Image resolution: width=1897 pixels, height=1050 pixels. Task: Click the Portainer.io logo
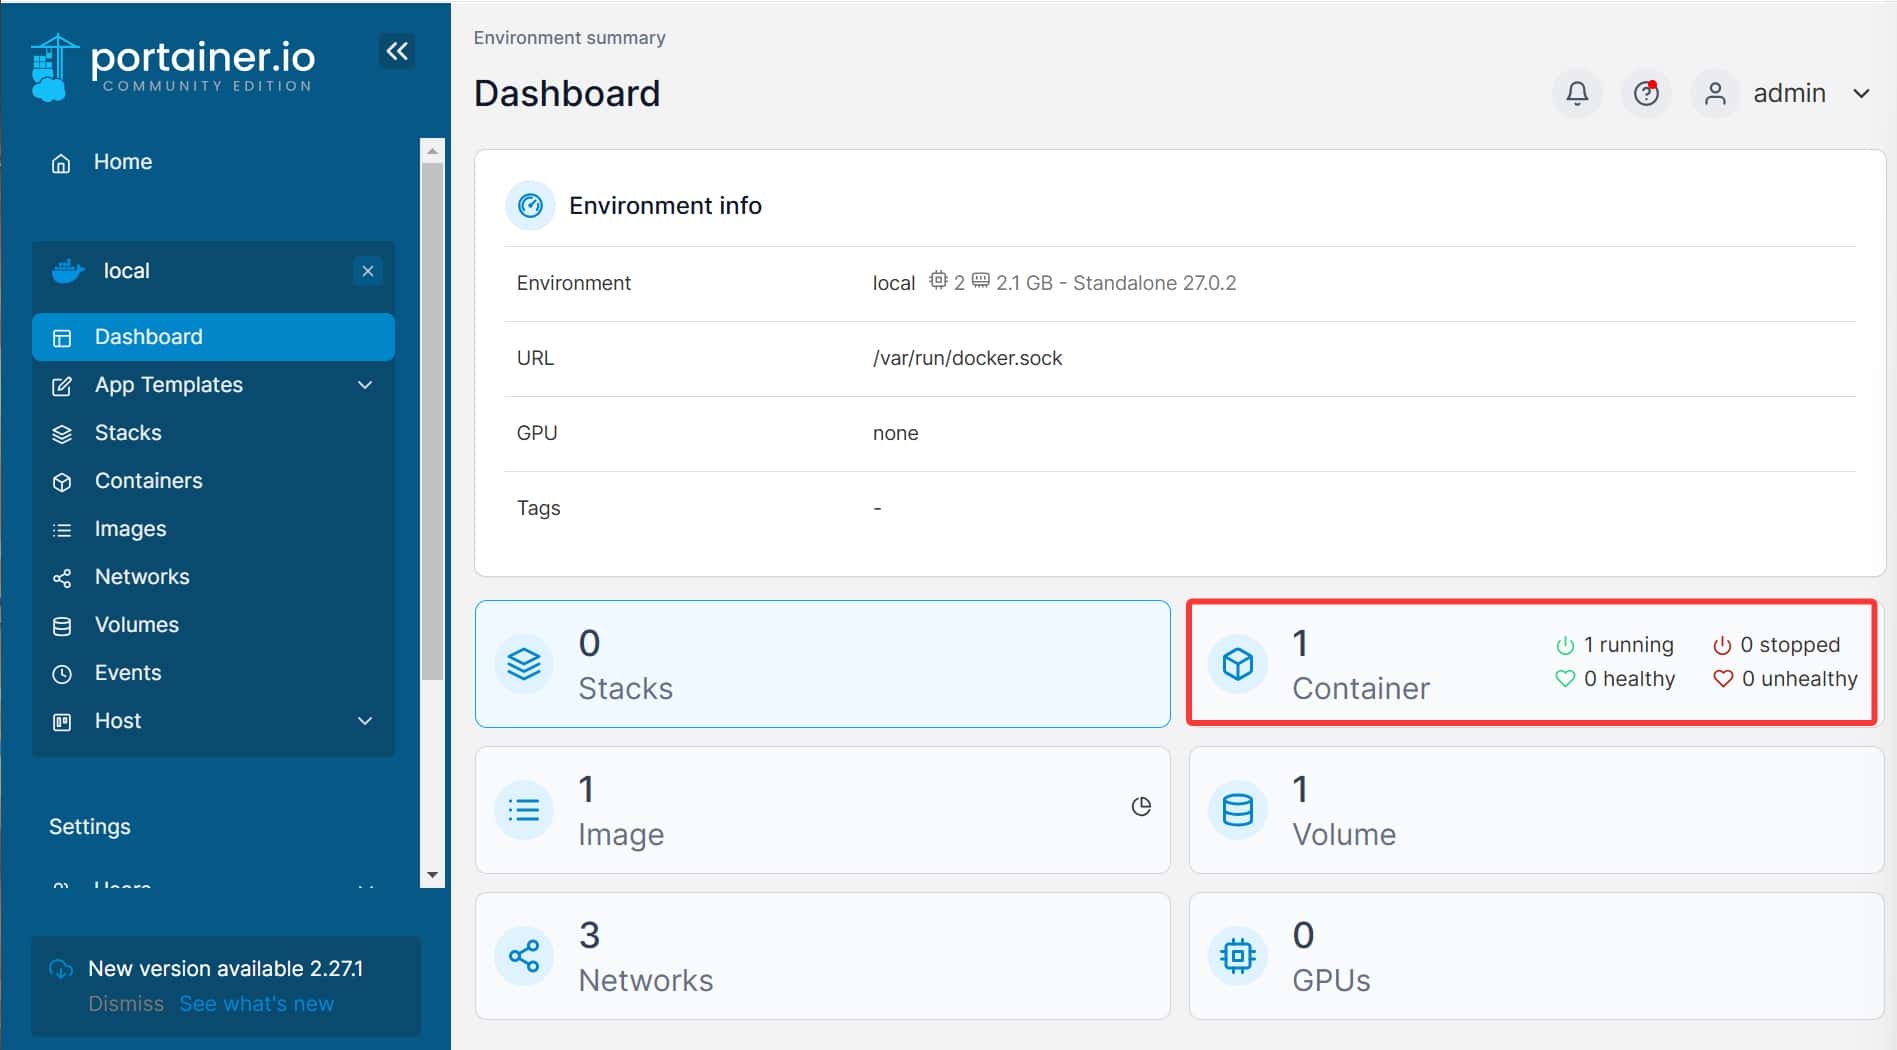(x=173, y=66)
